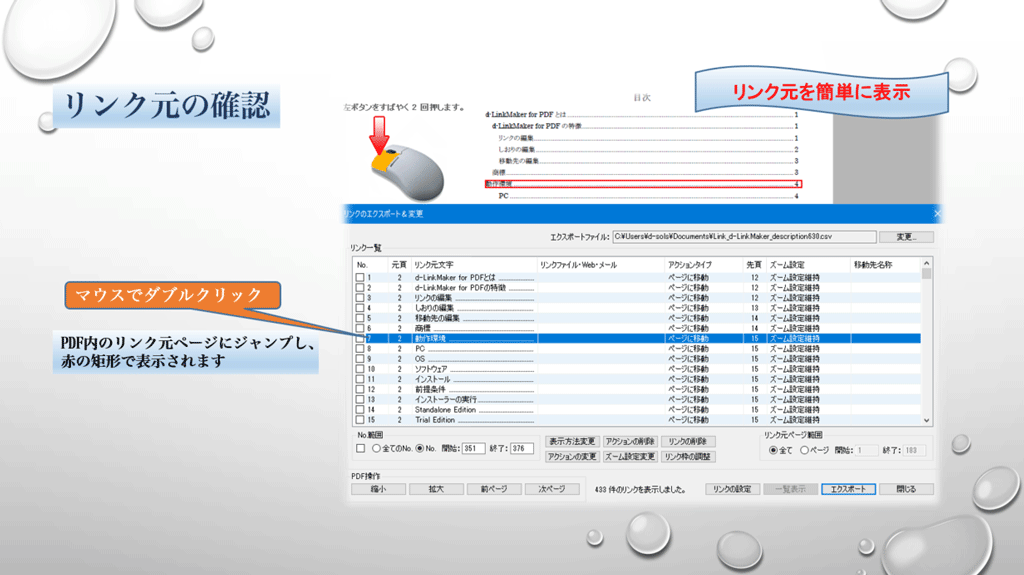The image size is (1024, 575).
Task: Sort by the No. column header
Action: [370, 265]
